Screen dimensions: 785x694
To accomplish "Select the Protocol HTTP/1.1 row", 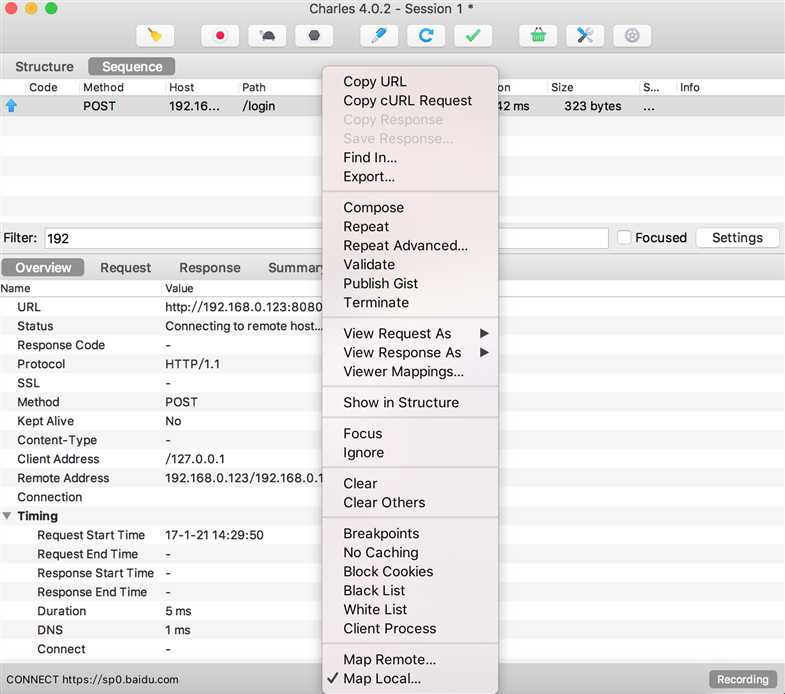I will pyautogui.click(x=161, y=364).
